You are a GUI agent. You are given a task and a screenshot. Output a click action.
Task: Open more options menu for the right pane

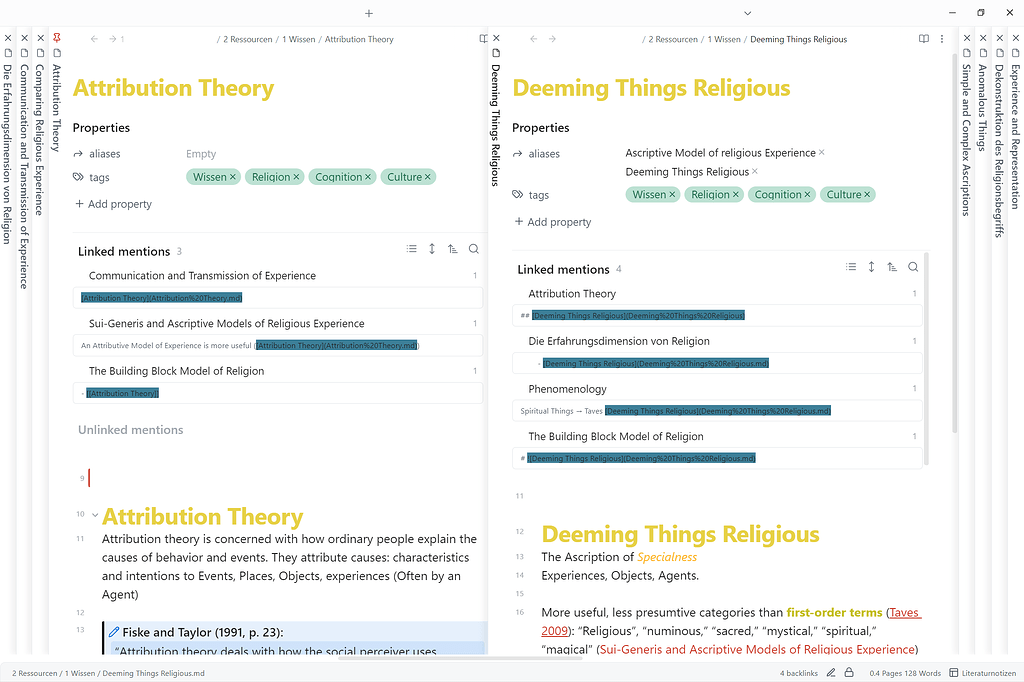(x=942, y=38)
